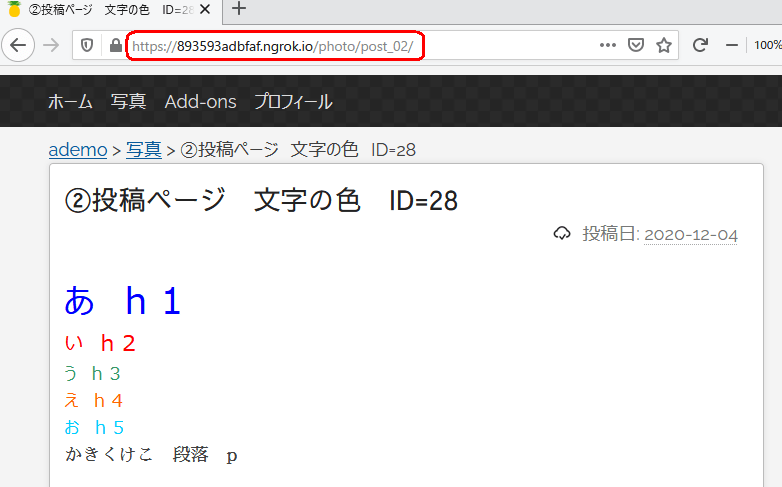Go back with the browser back arrow
The image size is (782, 487).
(x=18, y=45)
